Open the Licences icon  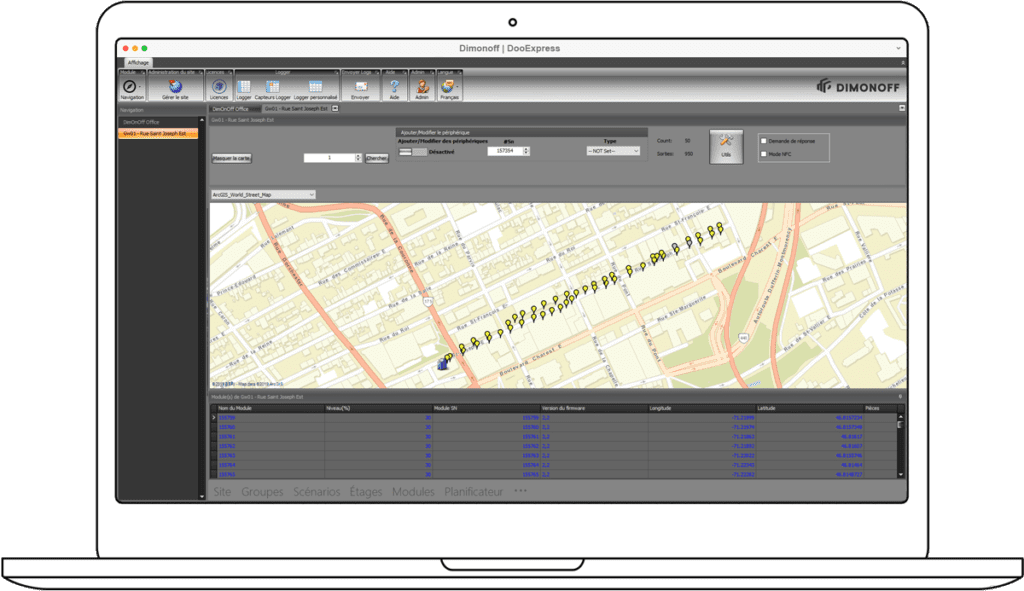(x=218, y=87)
